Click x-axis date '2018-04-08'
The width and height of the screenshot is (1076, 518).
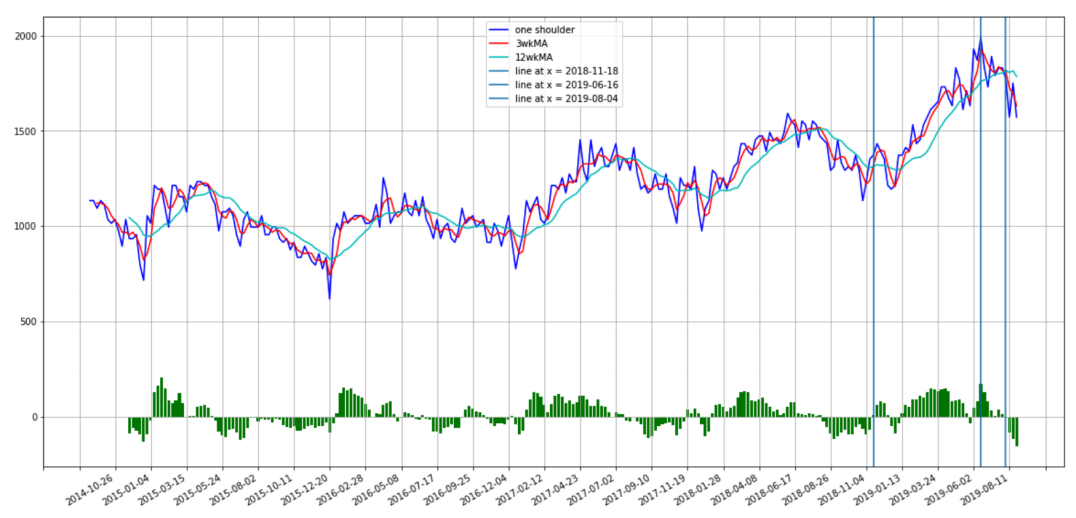tap(734, 488)
